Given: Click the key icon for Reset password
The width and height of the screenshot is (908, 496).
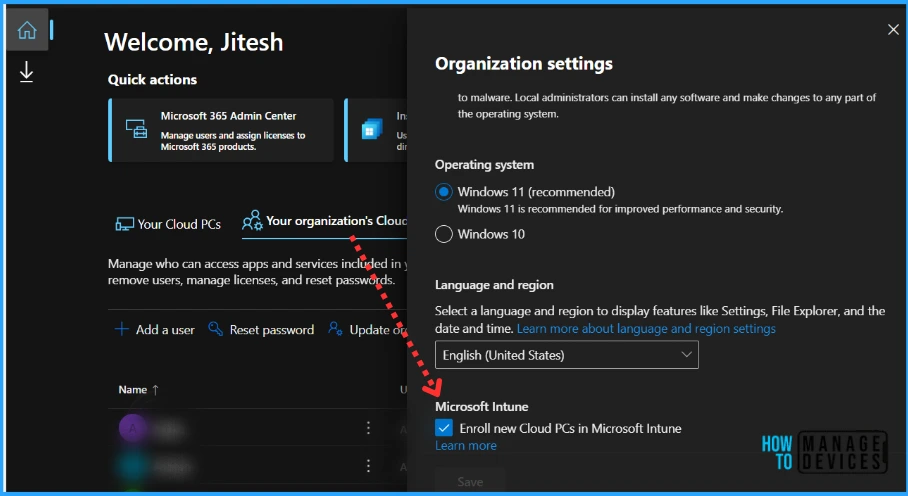Looking at the screenshot, I should (x=215, y=329).
